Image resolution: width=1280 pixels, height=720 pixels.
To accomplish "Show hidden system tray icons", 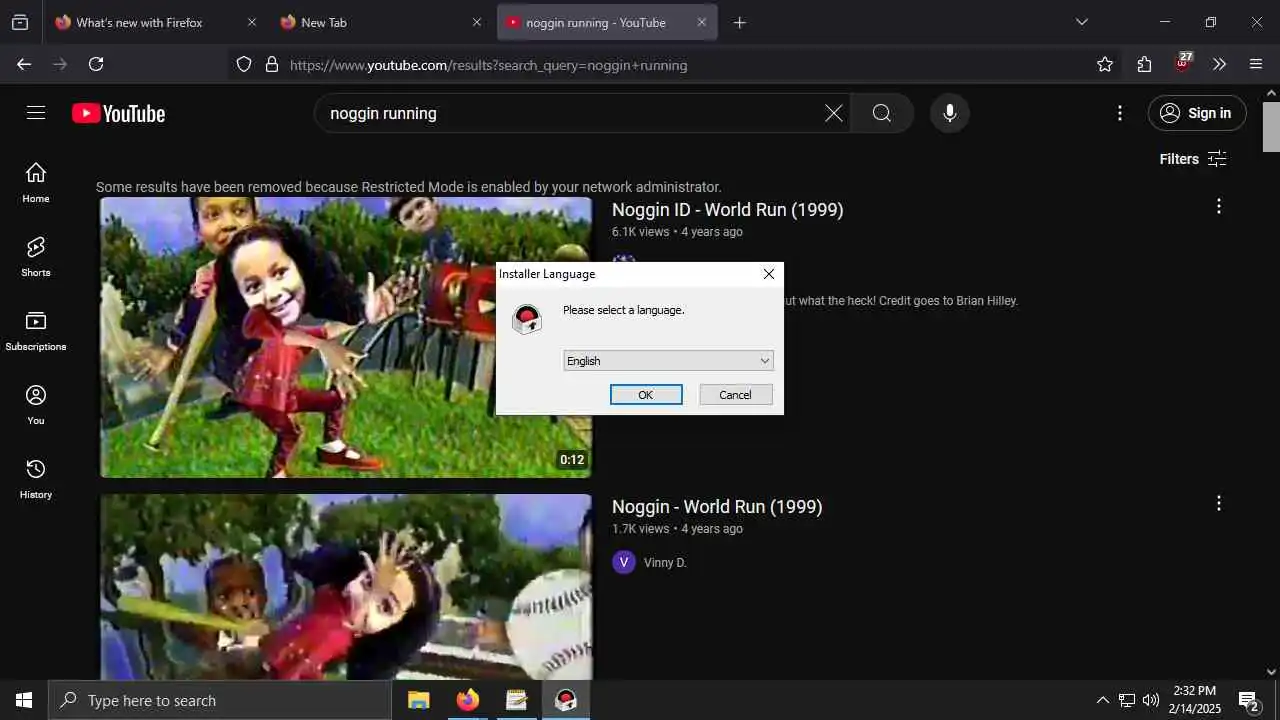I will tap(1102, 700).
